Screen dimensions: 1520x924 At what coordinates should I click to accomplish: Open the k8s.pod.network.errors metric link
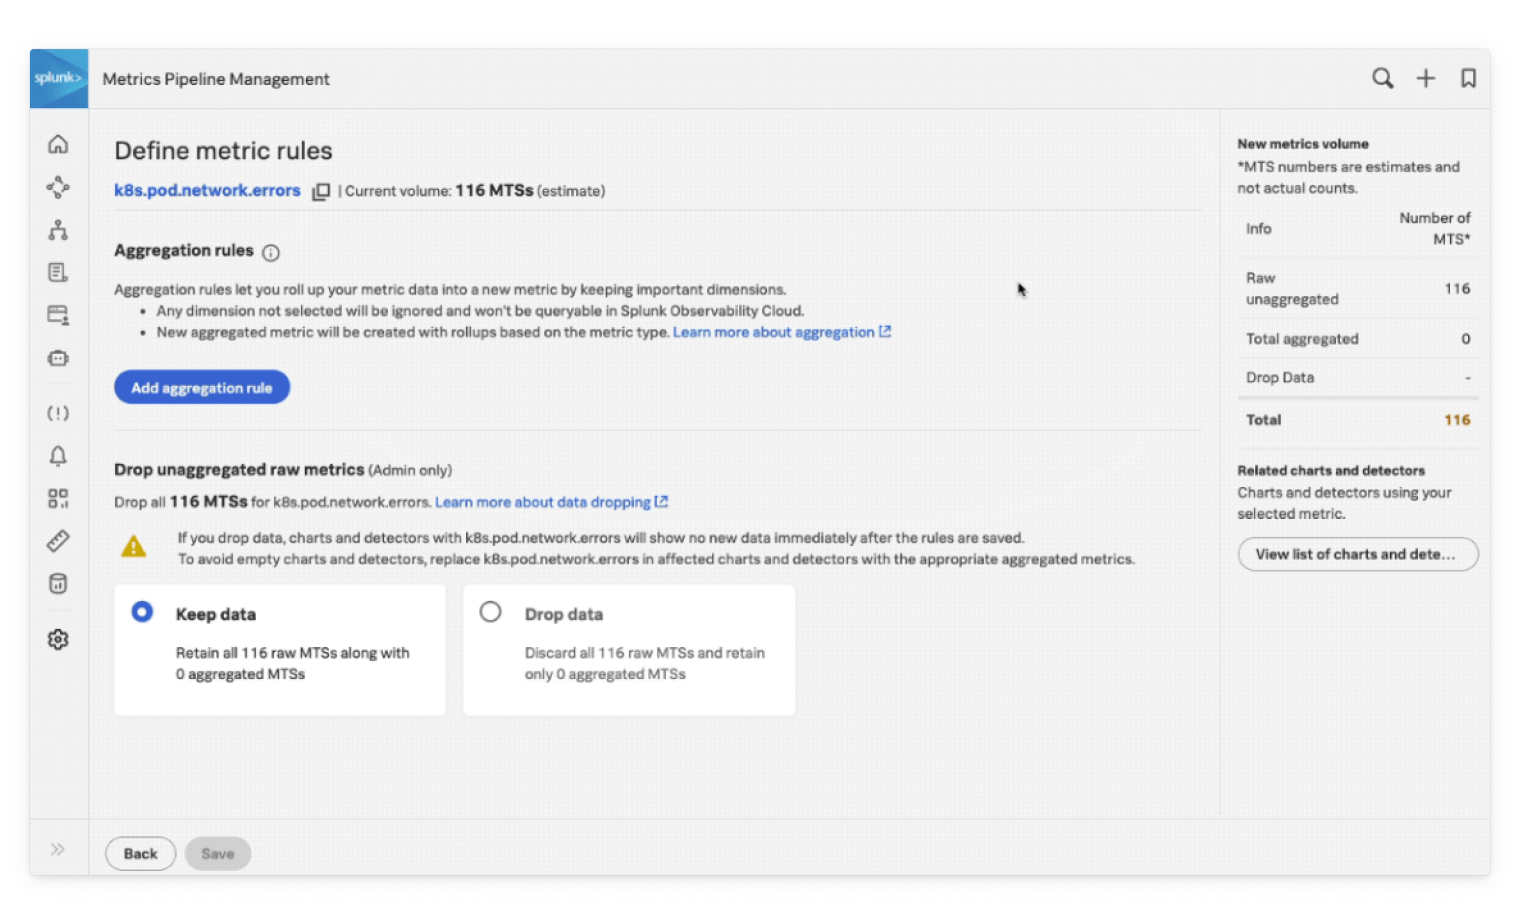[207, 190]
